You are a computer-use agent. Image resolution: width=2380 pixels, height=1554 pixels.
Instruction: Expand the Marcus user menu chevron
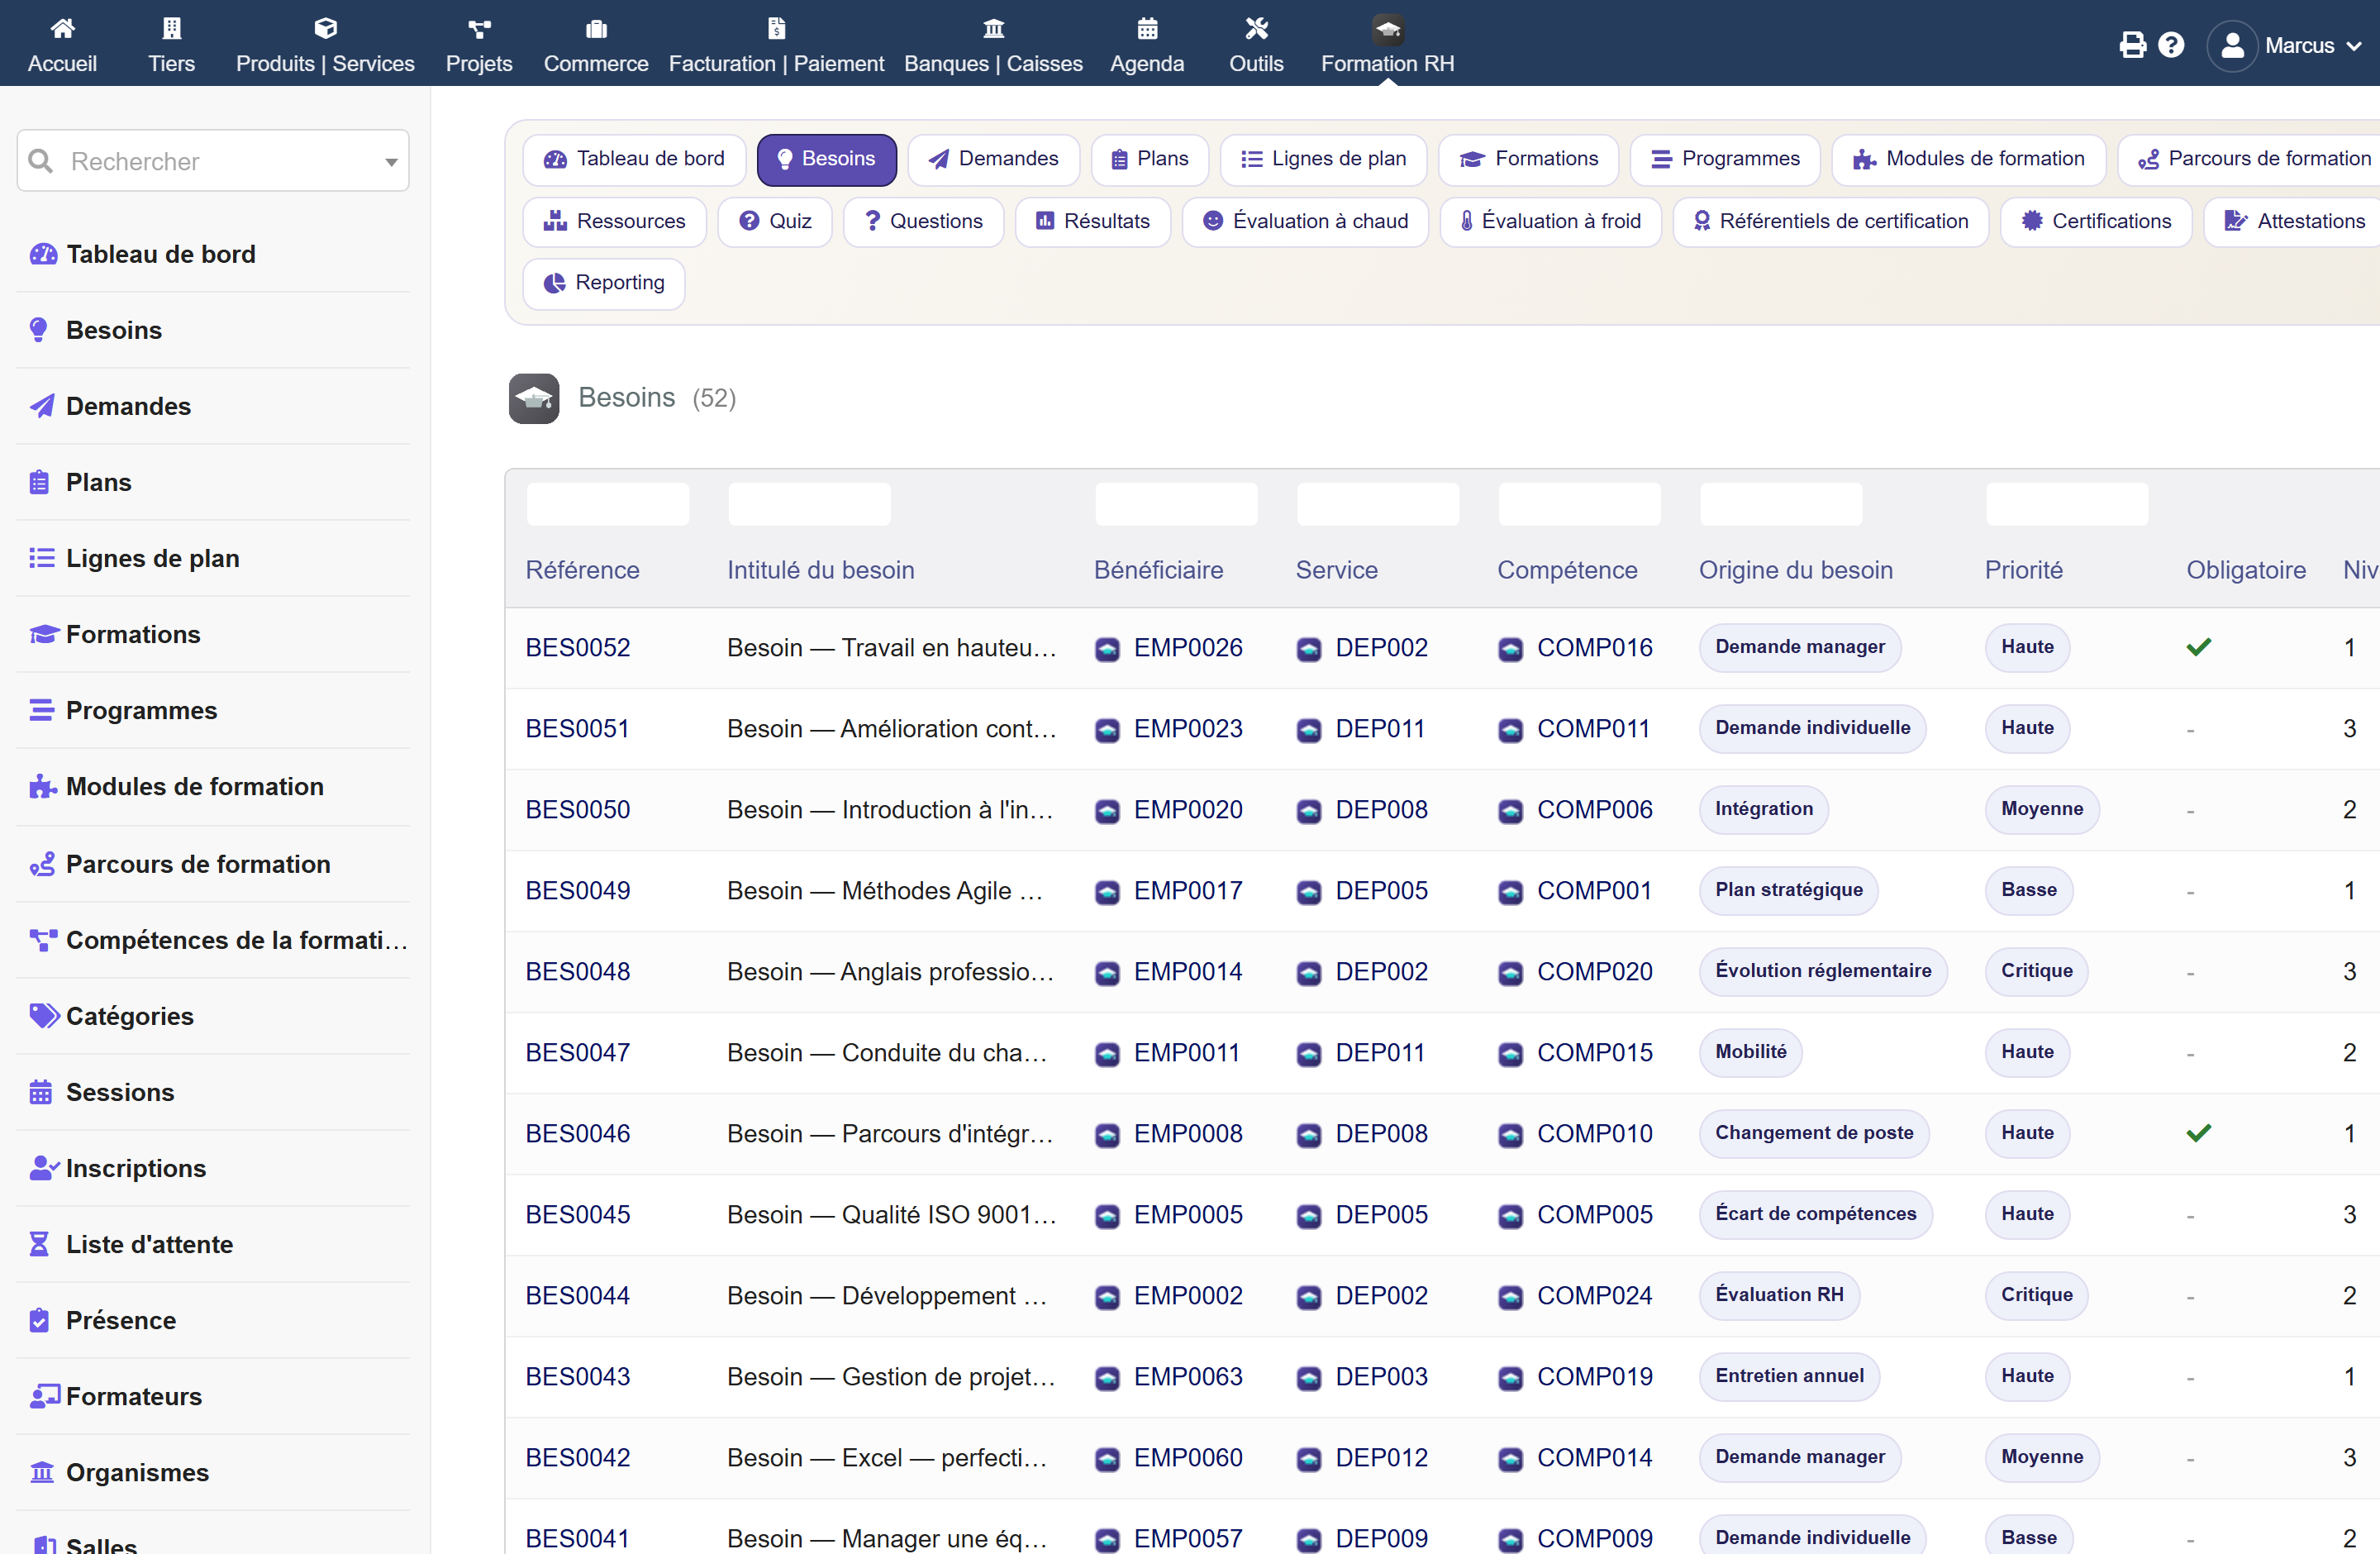2354,46
